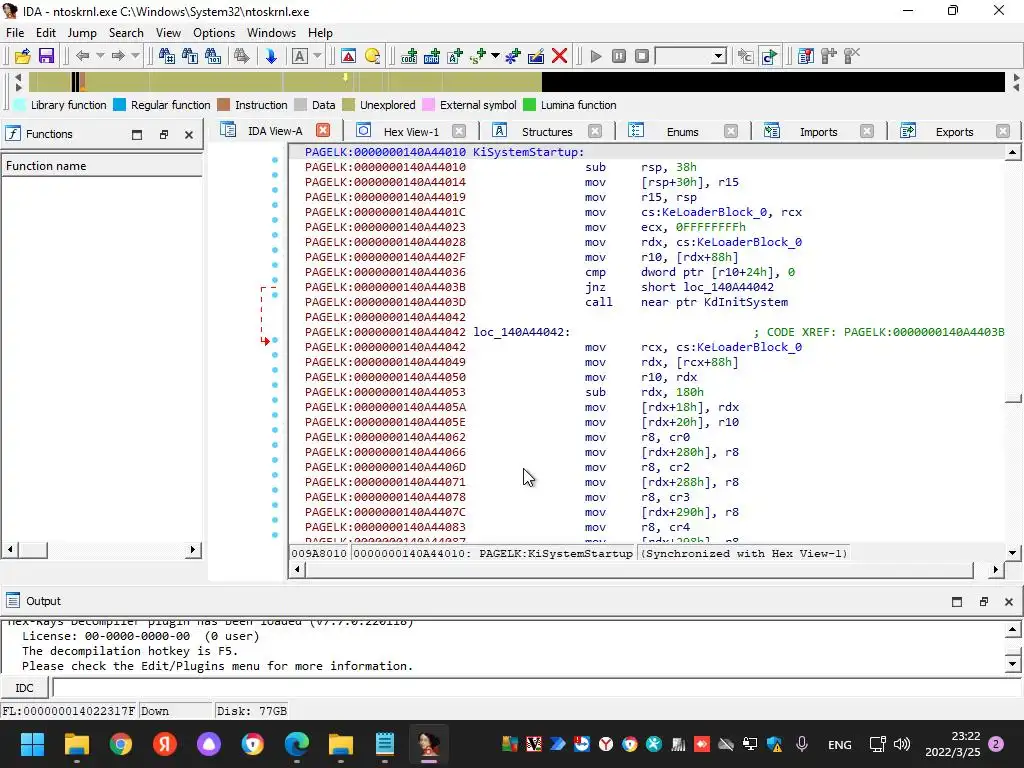Click the blue star-with-plus icon
Screen dimensions: 1024x768
(x=513, y=56)
